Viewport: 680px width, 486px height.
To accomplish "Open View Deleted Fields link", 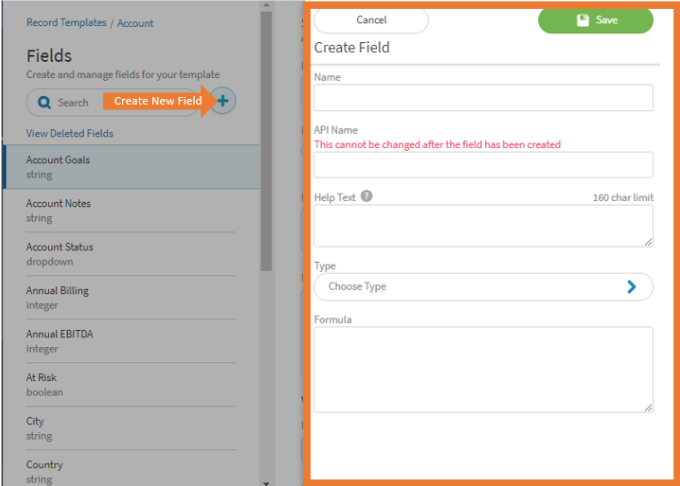I will 69,133.
